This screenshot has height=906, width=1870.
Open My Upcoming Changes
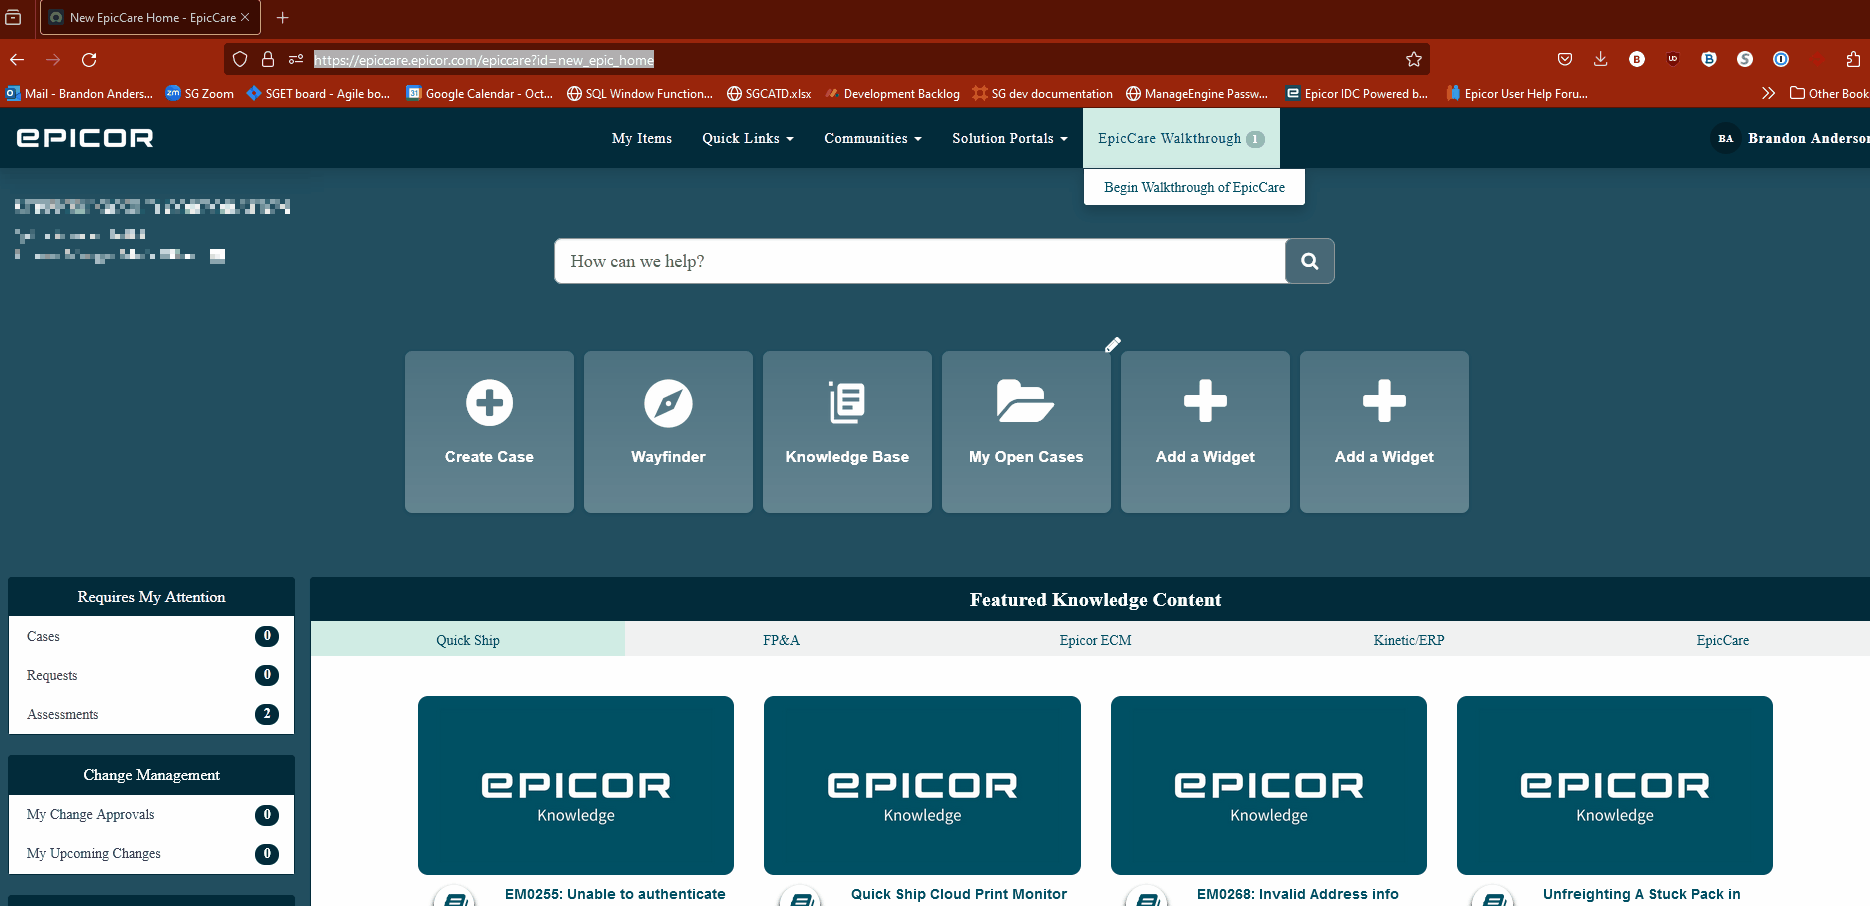(x=152, y=854)
